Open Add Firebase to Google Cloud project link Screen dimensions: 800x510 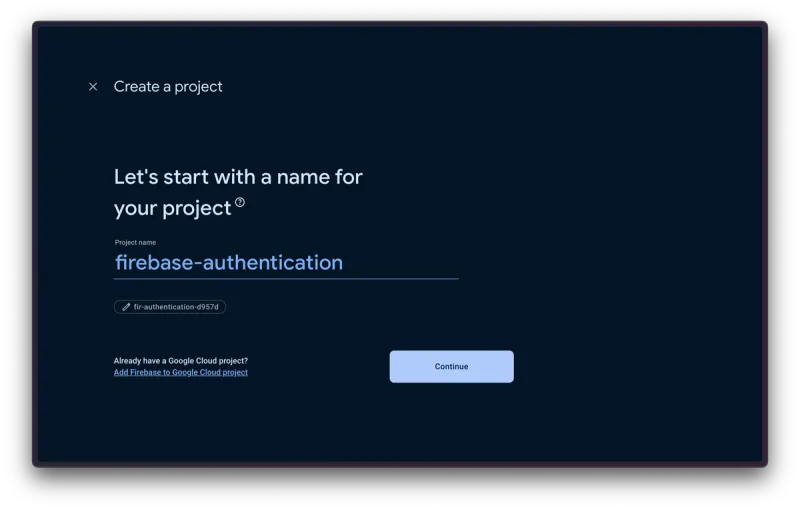click(x=181, y=372)
